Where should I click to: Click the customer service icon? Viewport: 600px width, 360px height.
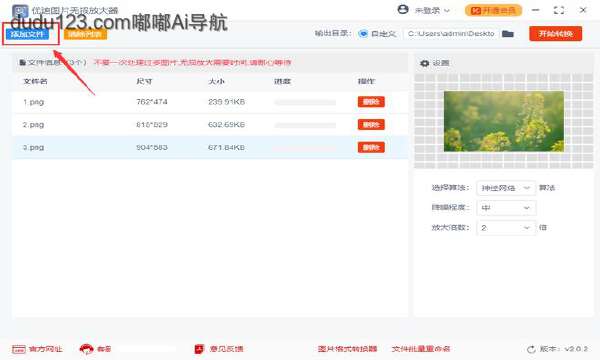[86, 349]
